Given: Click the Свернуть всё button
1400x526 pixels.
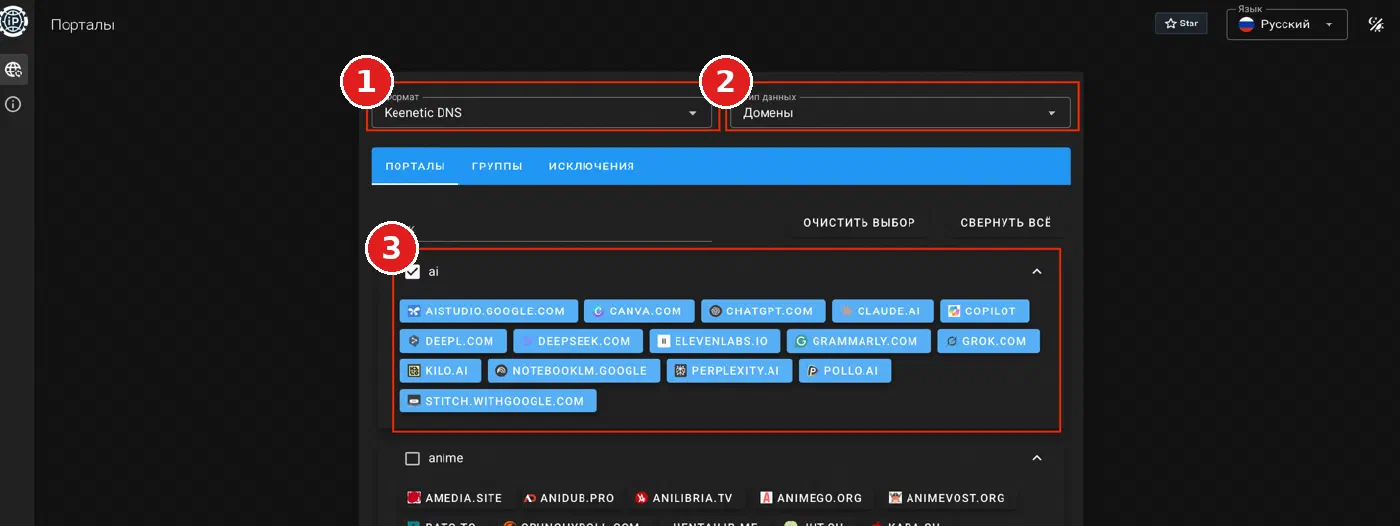Looking at the screenshot, I should 1005,222.
